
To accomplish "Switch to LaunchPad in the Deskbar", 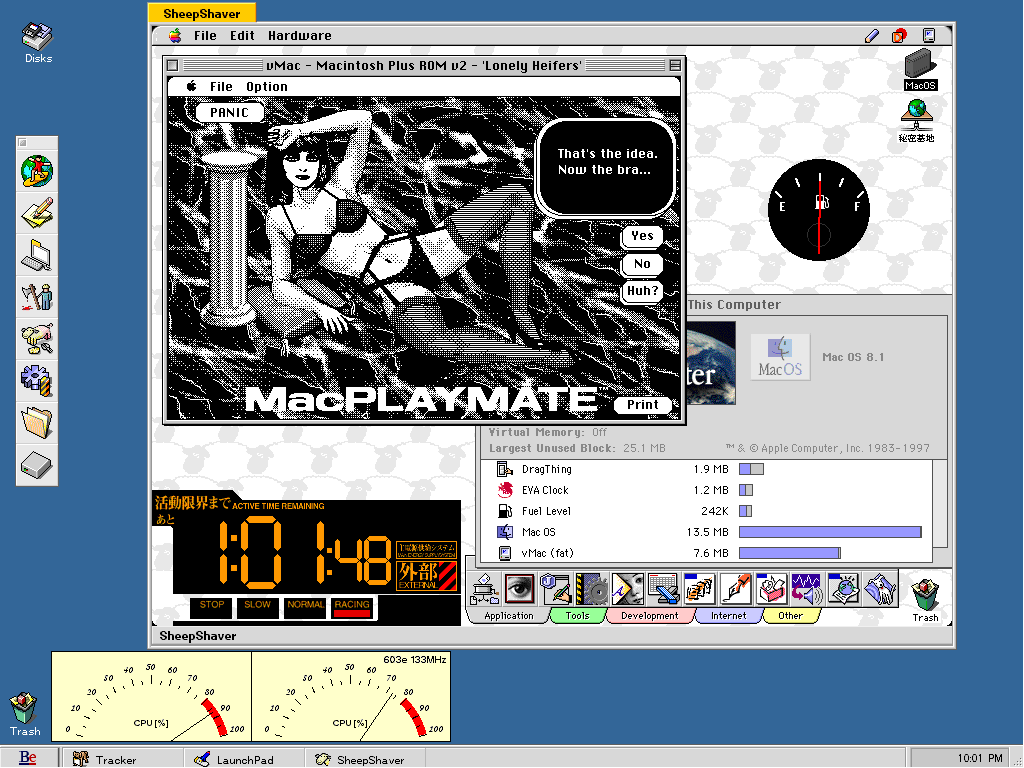I will tap(243, 759).
